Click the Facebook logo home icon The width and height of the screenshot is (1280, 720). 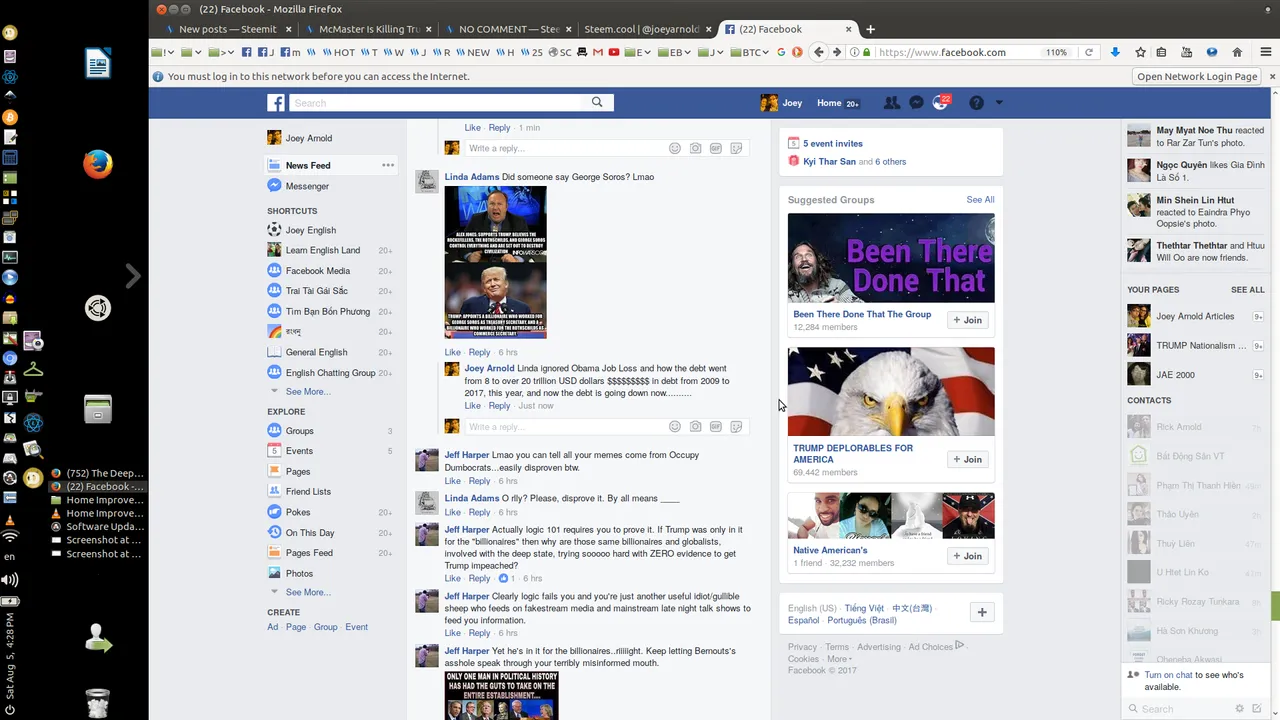(276, 102)
